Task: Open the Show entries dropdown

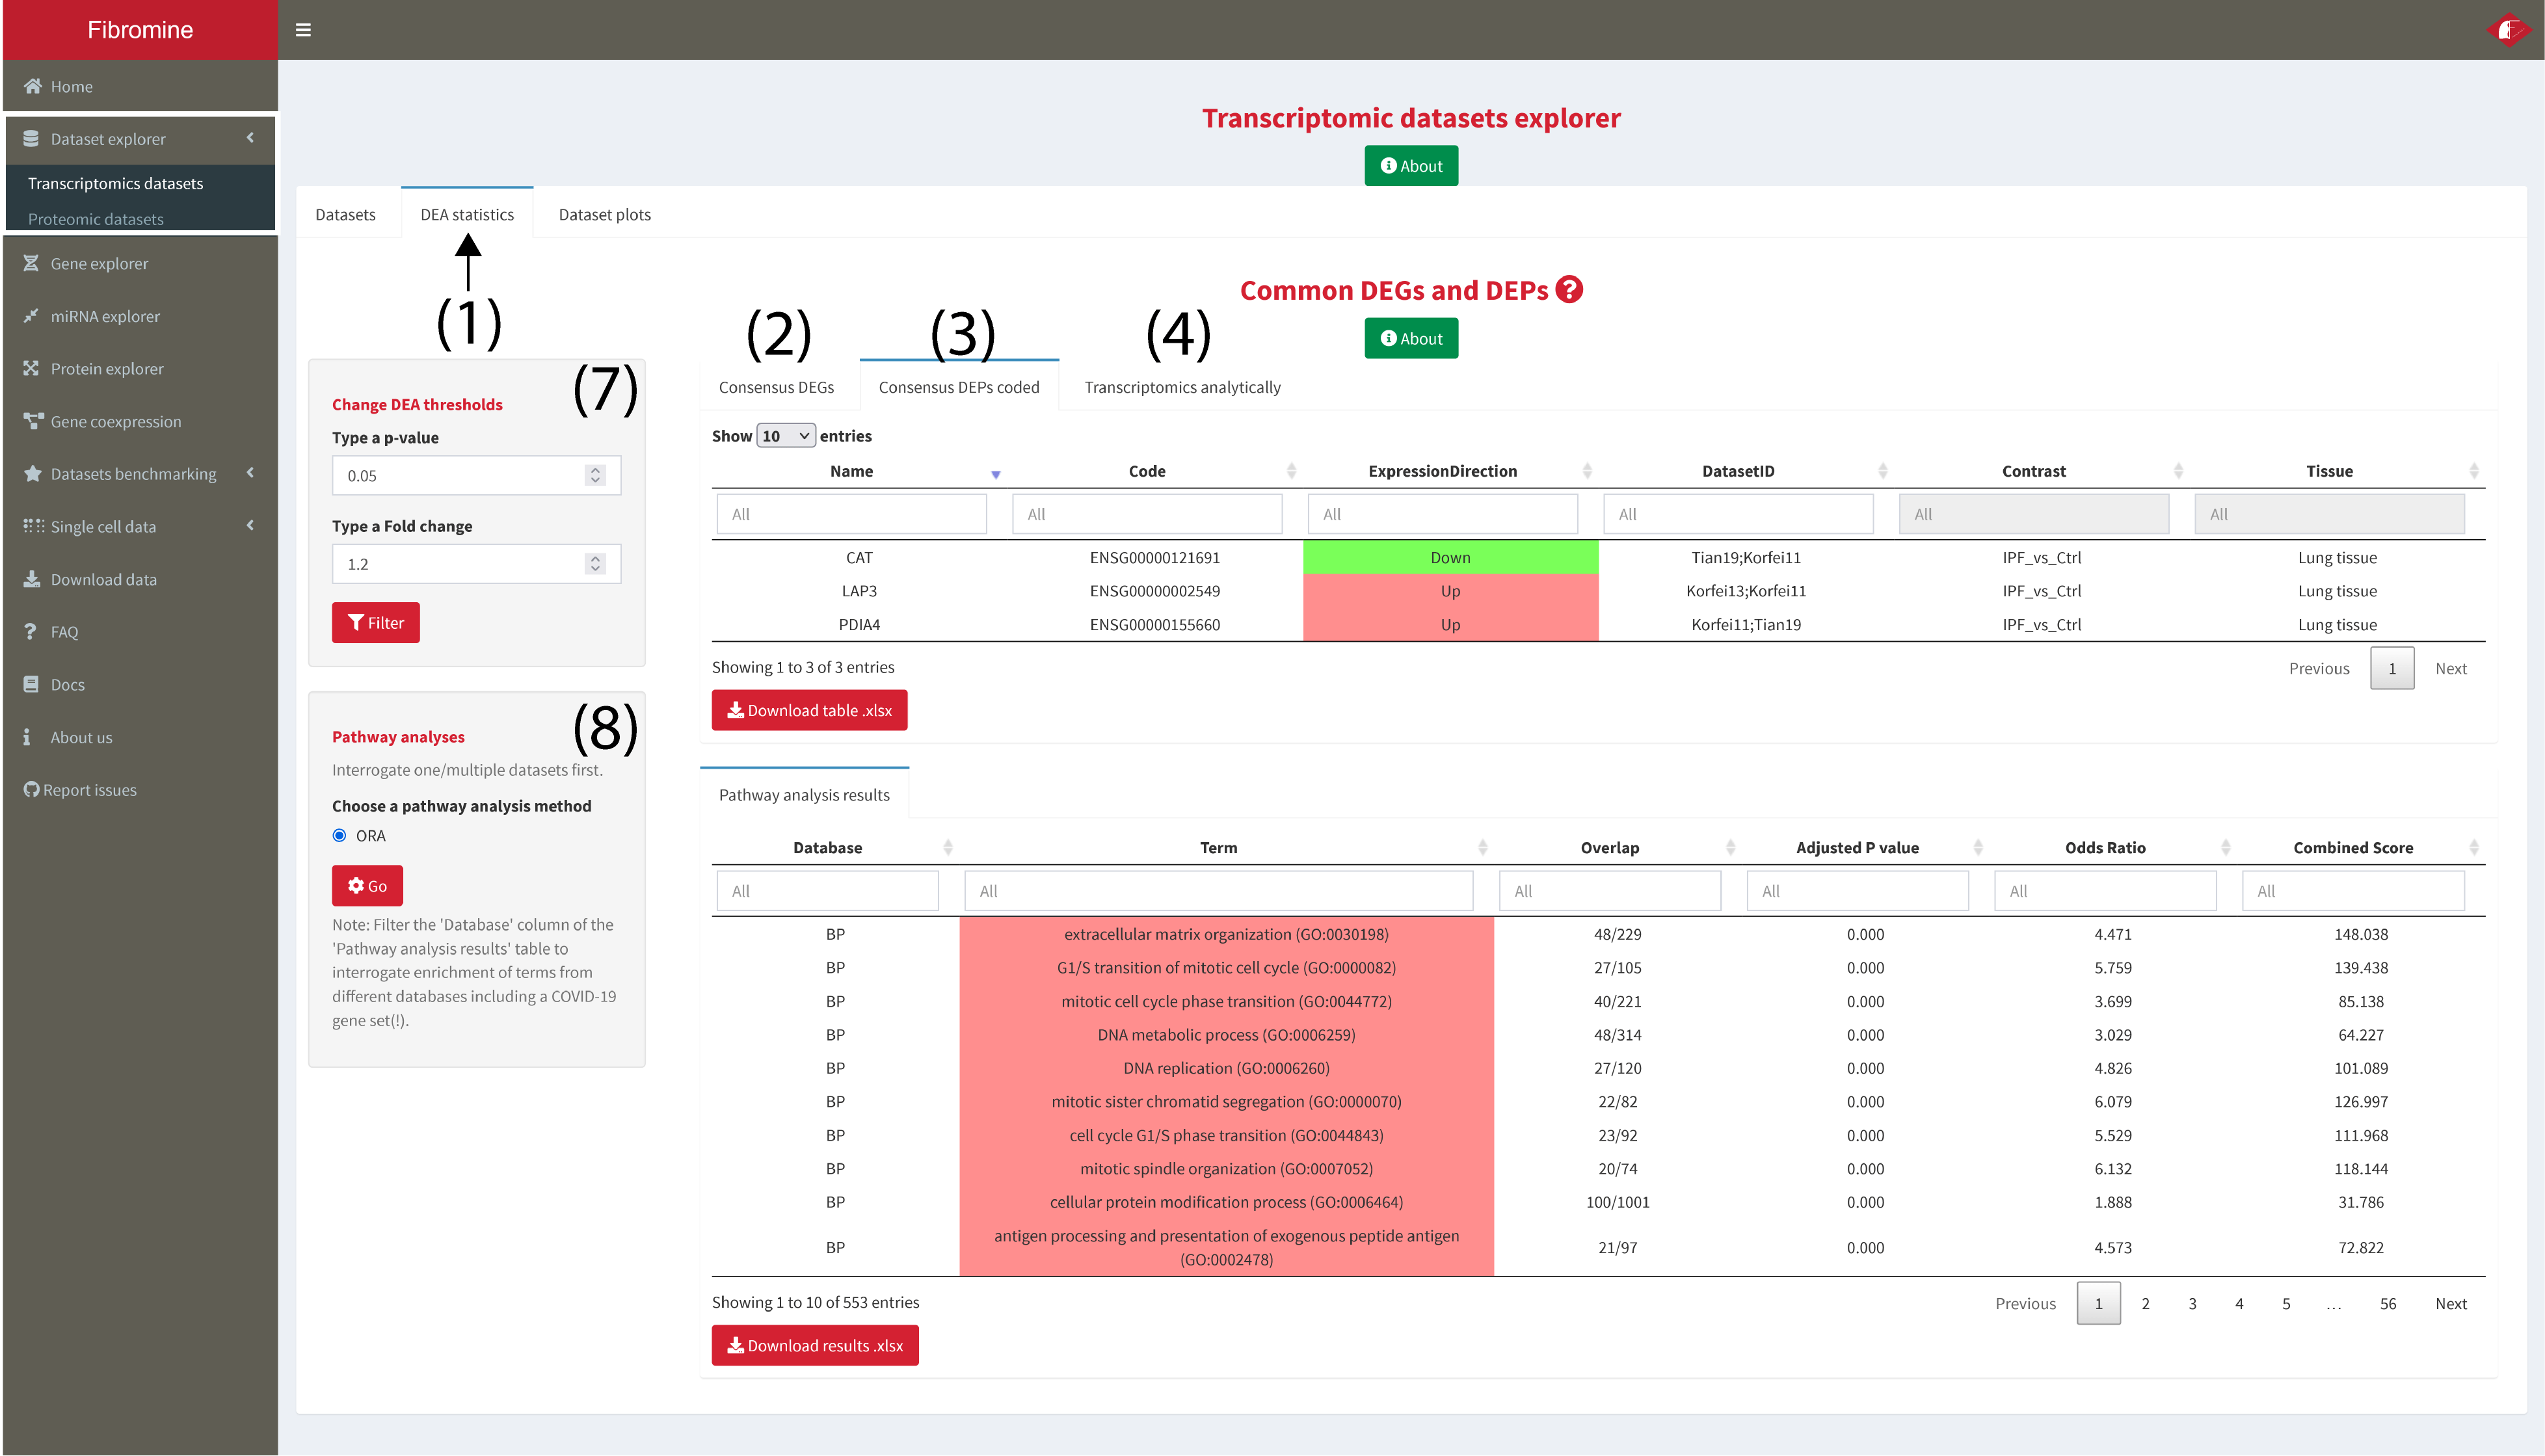Action: [785, 436]
